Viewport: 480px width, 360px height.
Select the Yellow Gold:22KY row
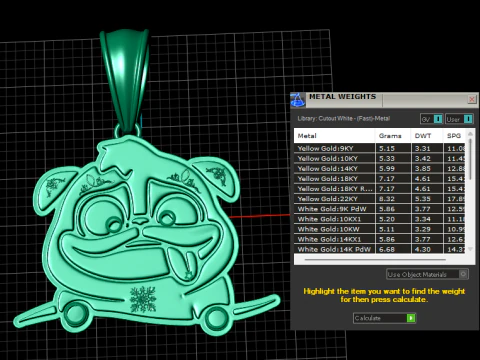tap(379, 199)
